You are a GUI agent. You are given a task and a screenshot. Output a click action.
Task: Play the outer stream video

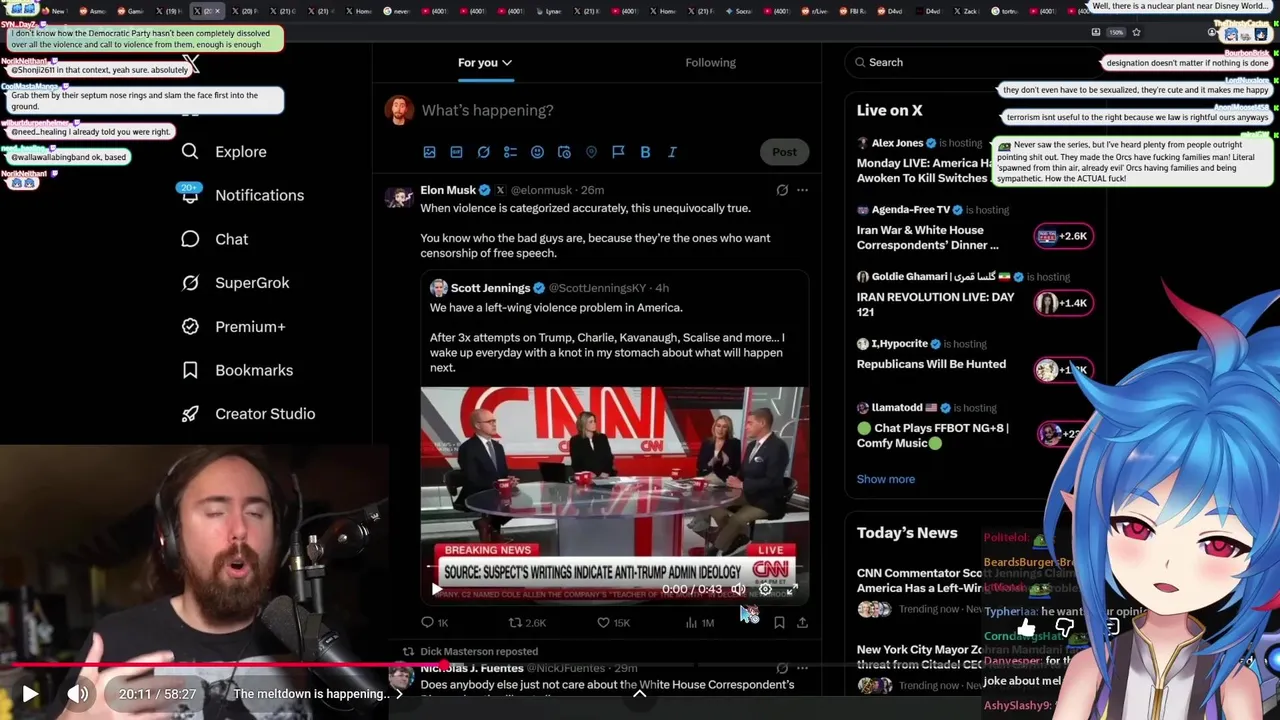click(x=30, y=693)
